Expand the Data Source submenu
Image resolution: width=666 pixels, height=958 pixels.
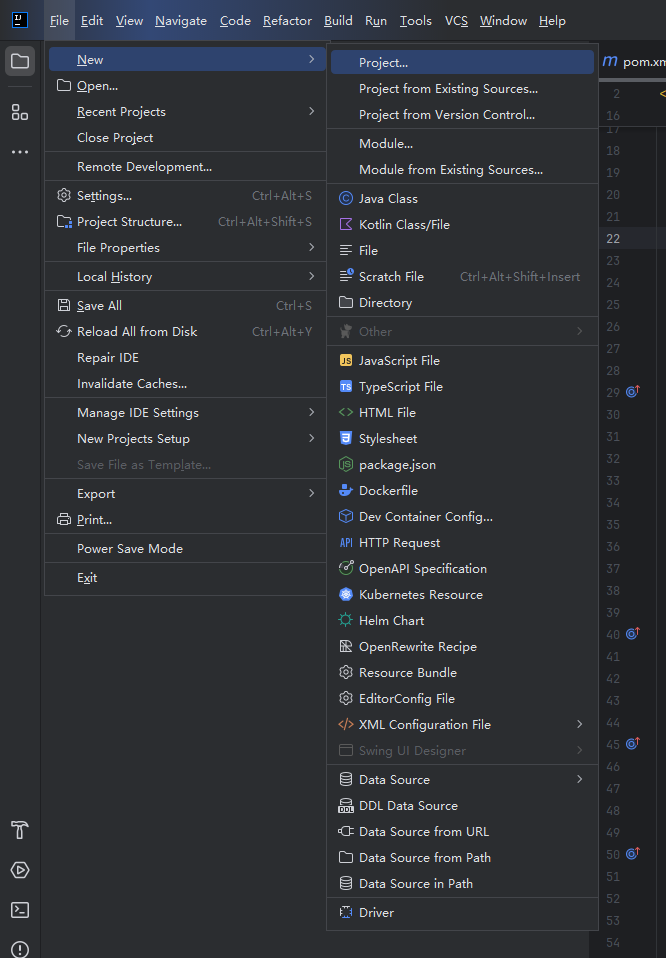tap(579, 779)
